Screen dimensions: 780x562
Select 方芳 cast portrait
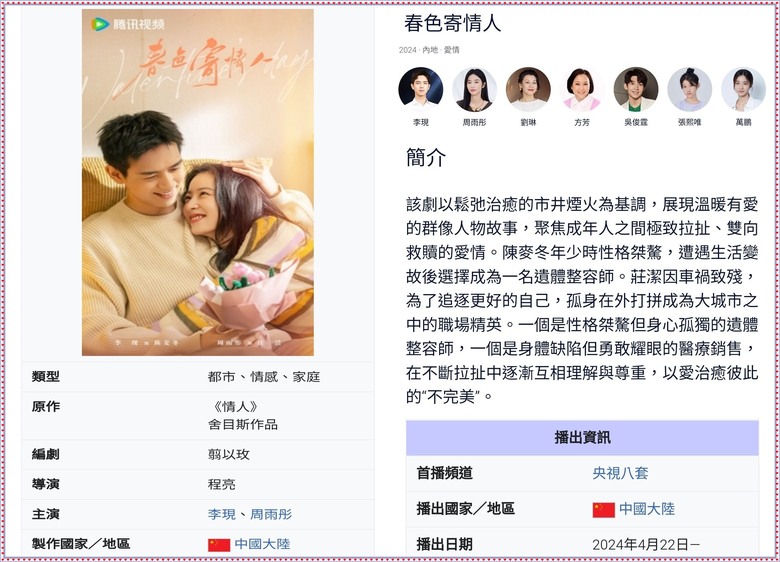coord(582,89)
